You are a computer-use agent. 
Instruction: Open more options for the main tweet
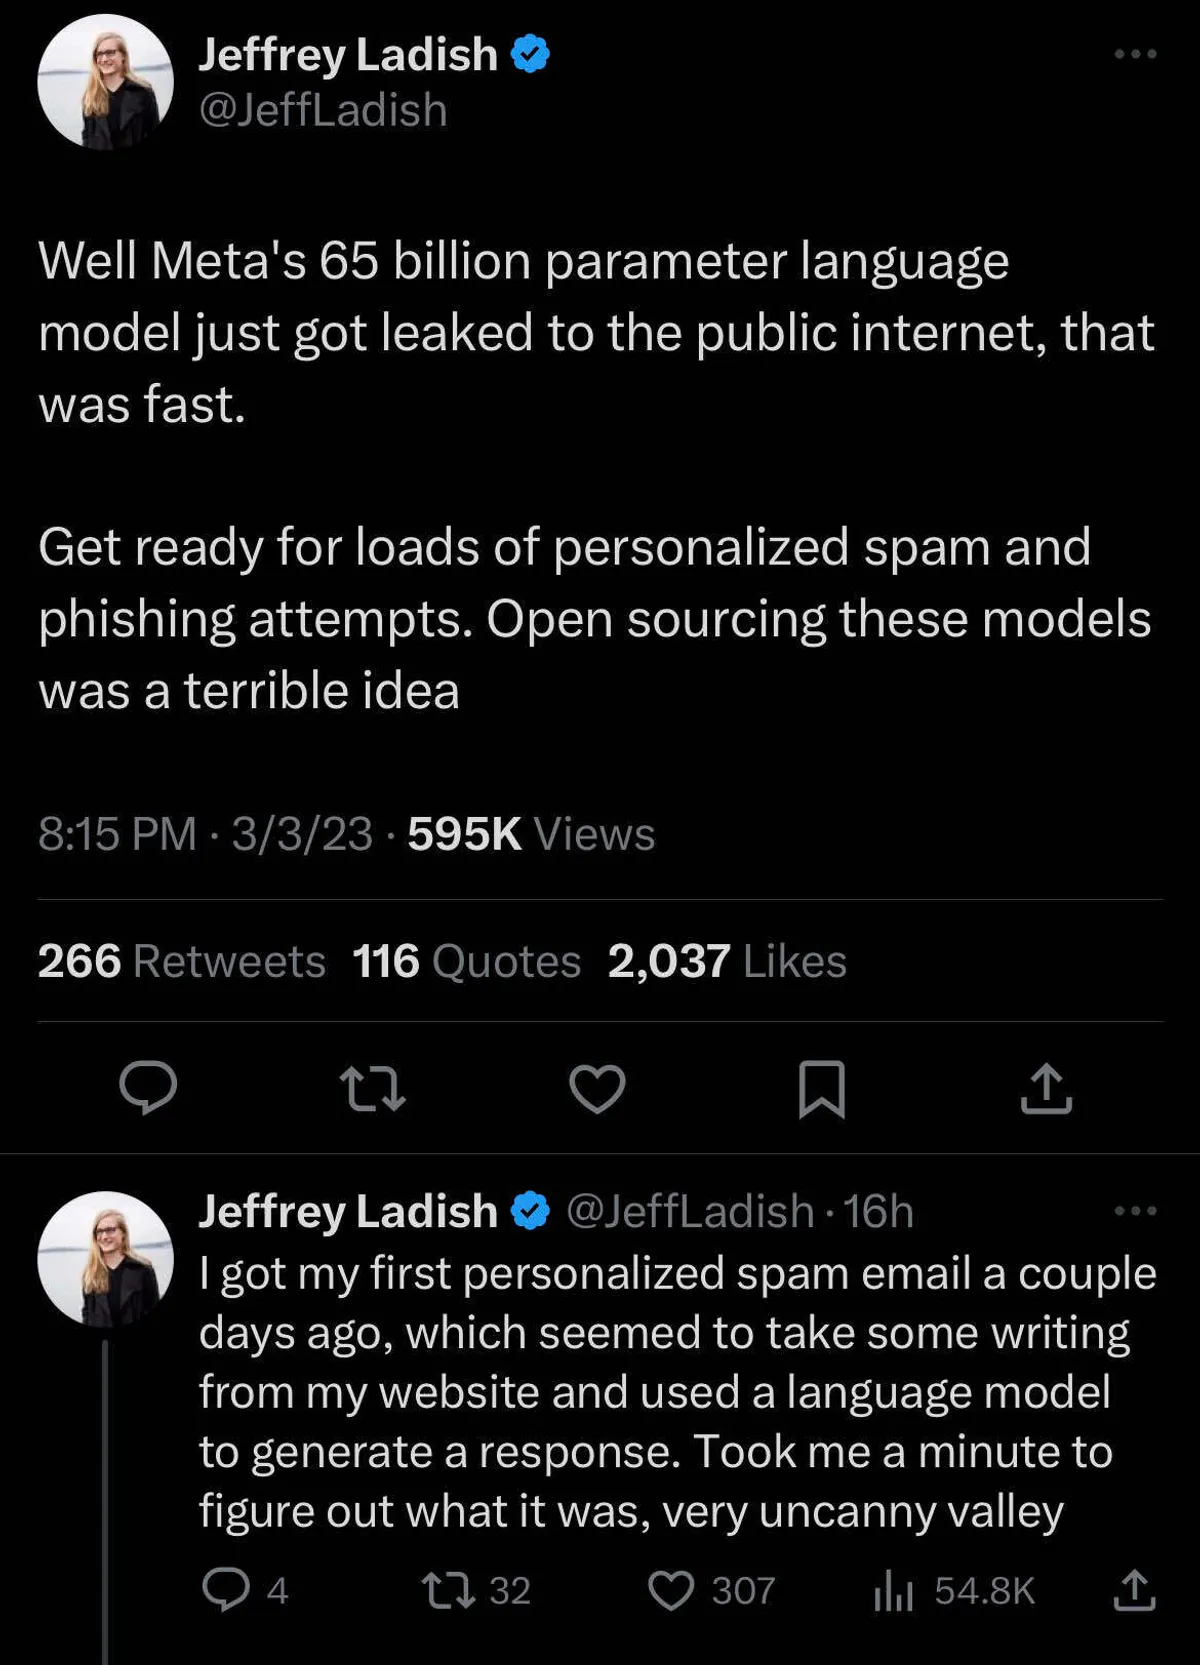(1135, 54)
